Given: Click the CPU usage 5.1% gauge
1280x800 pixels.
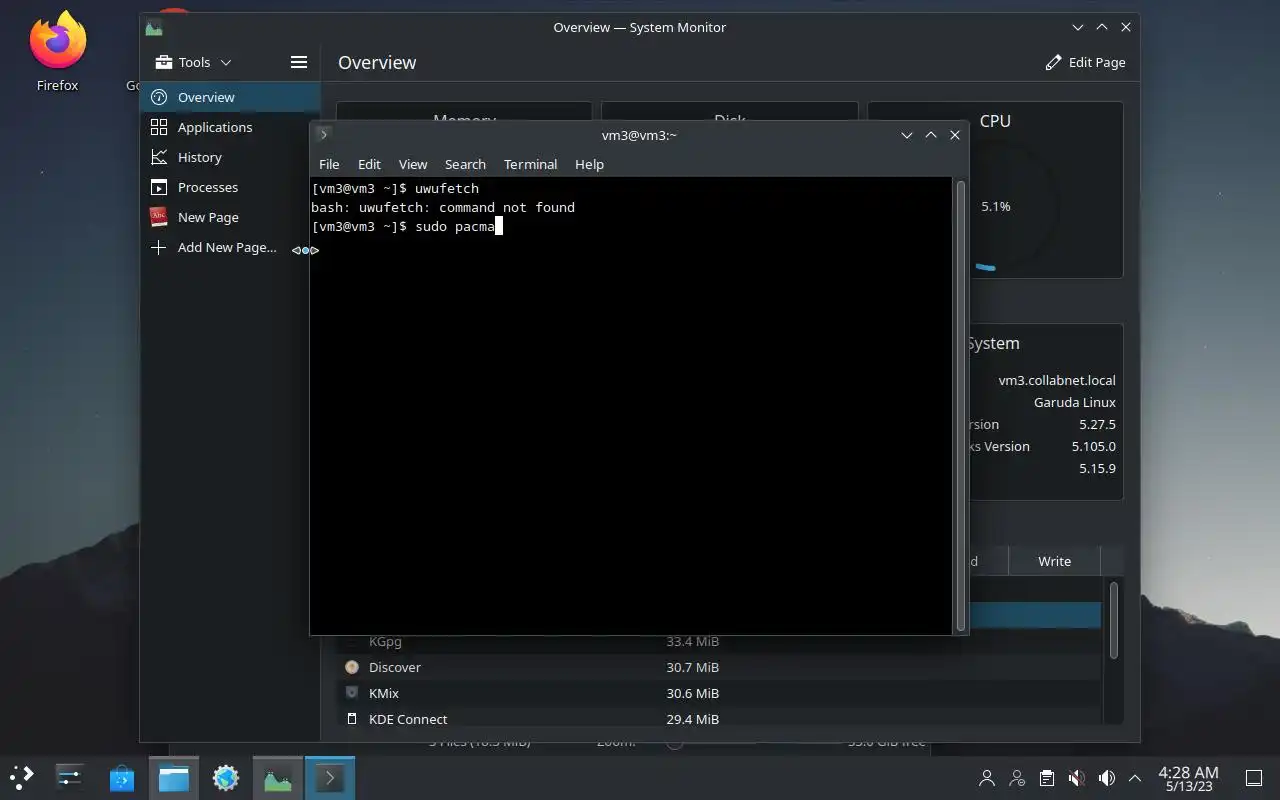Looking at the screenshot, I should (995, 207).
